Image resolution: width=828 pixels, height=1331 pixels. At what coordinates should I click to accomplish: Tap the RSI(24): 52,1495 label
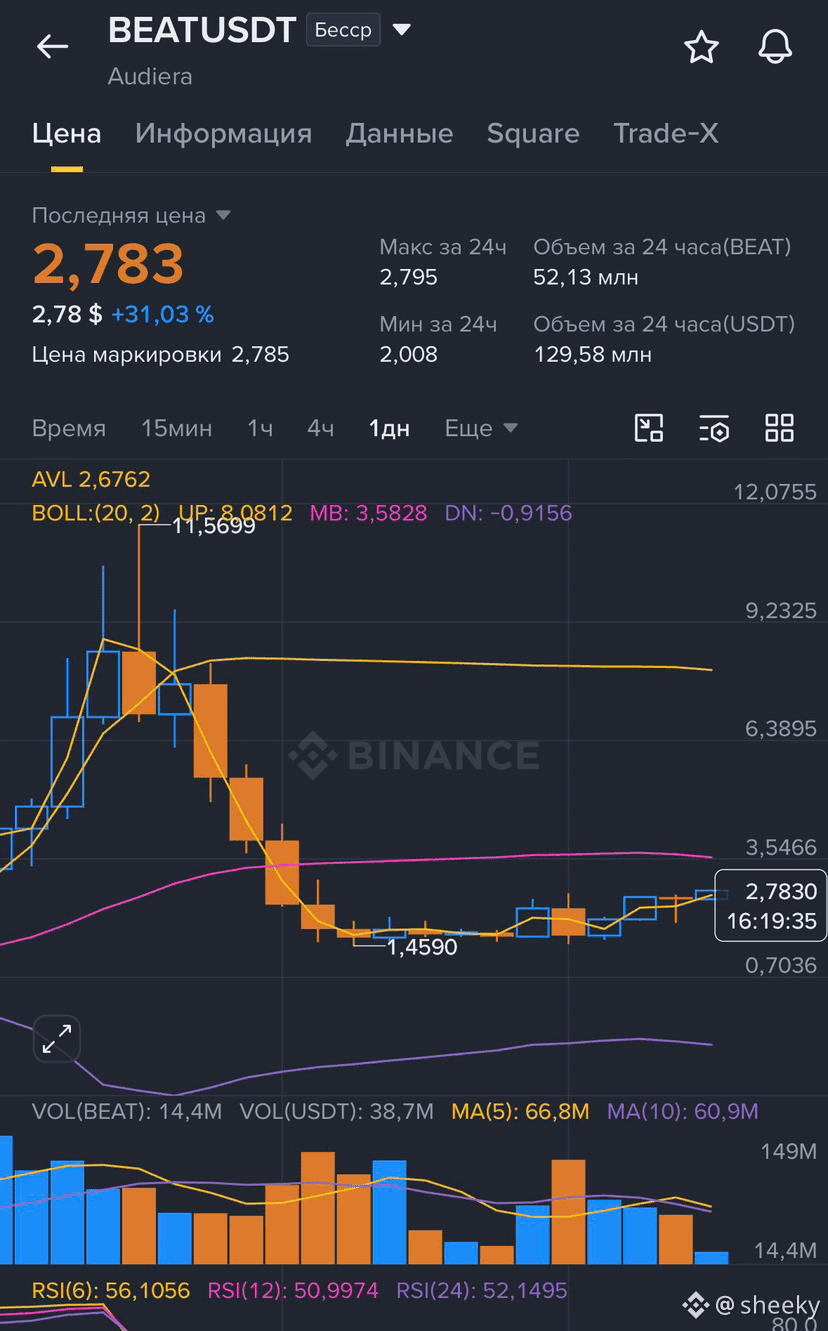[482, 1291]
